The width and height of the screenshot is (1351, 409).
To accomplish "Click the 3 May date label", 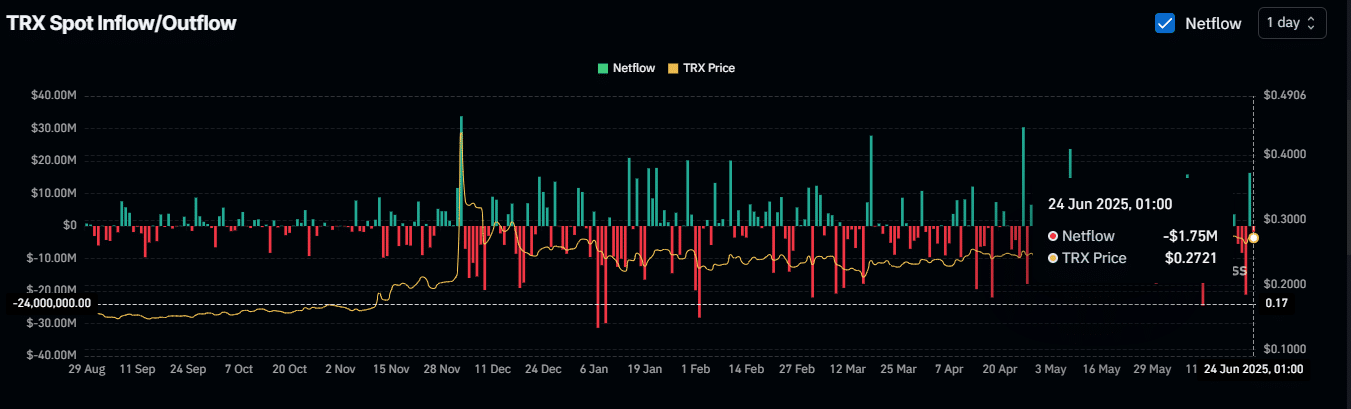I will (1052, 369).
